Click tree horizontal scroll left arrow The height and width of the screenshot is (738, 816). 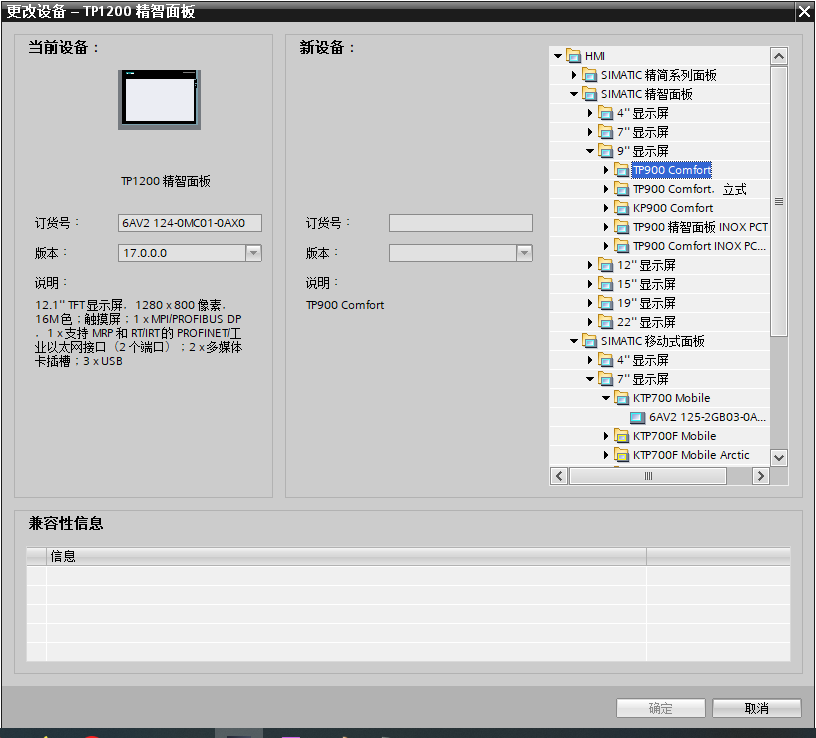[x=559, y=476]
